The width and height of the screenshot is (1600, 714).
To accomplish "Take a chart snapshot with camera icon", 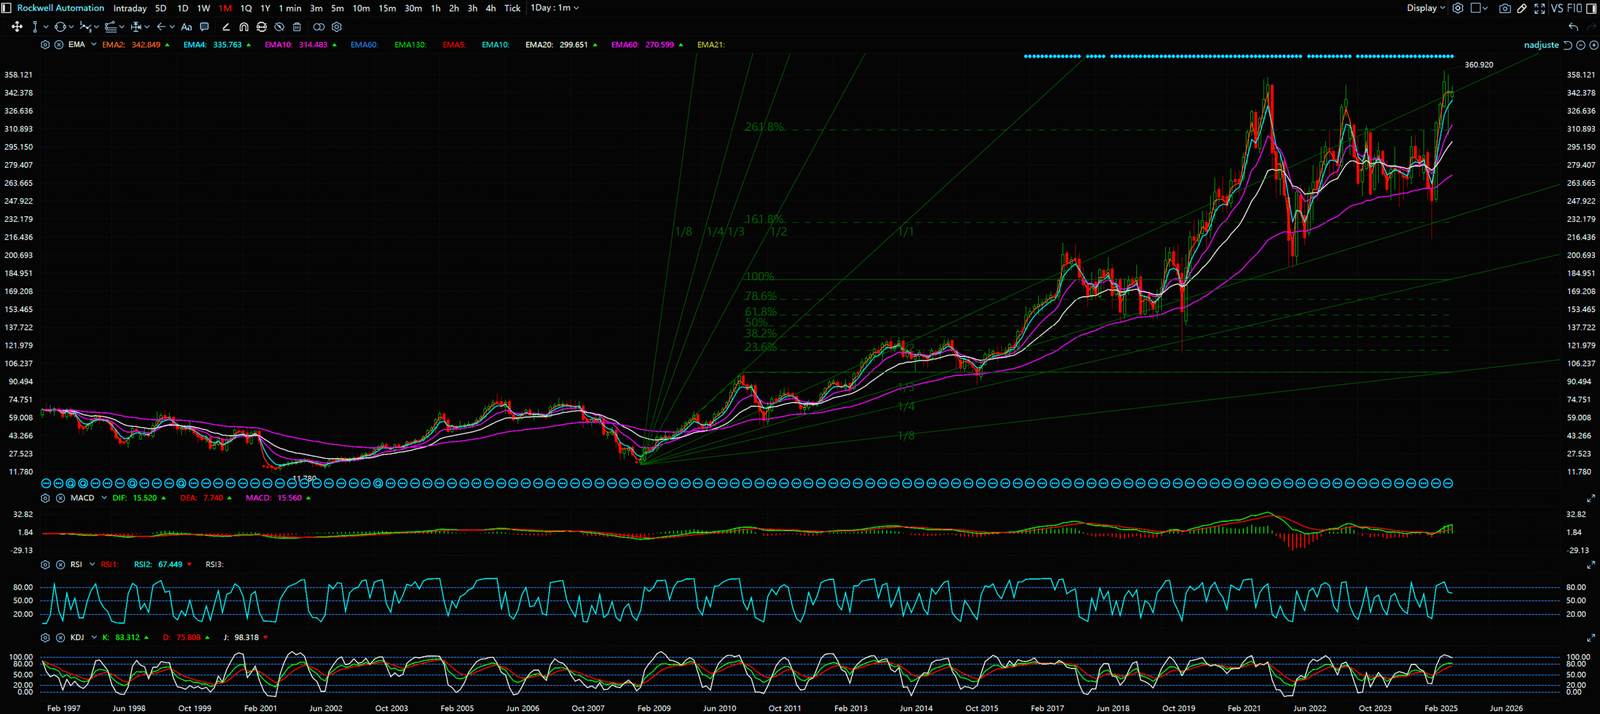I will pos(1504,8).
